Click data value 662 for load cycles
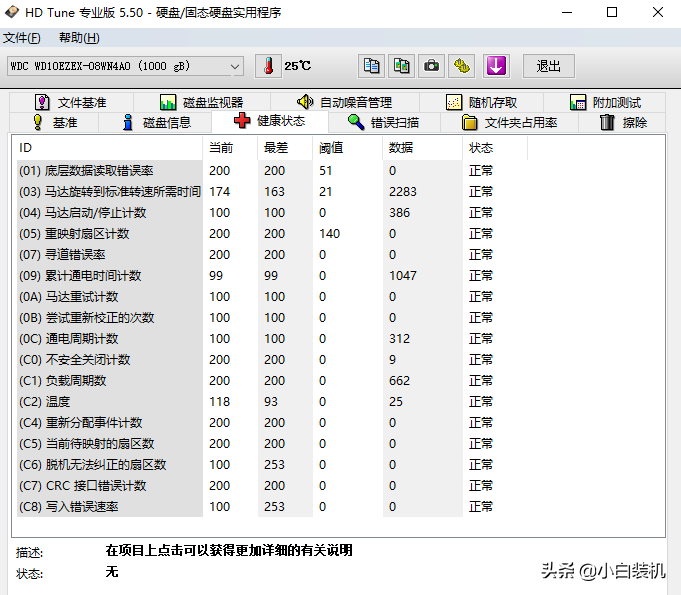The image size is (681, 595). click(399, 380)
